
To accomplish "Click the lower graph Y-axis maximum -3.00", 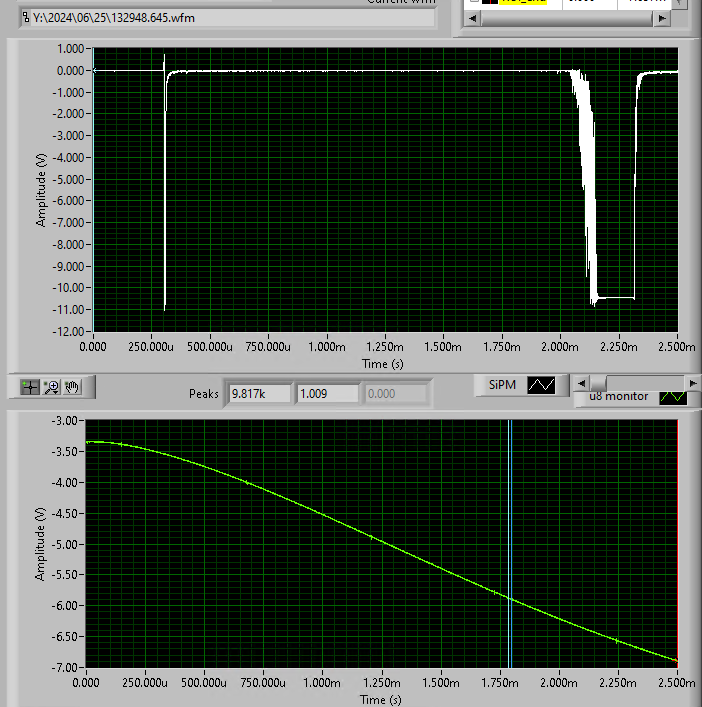I will tap(64, 421).
